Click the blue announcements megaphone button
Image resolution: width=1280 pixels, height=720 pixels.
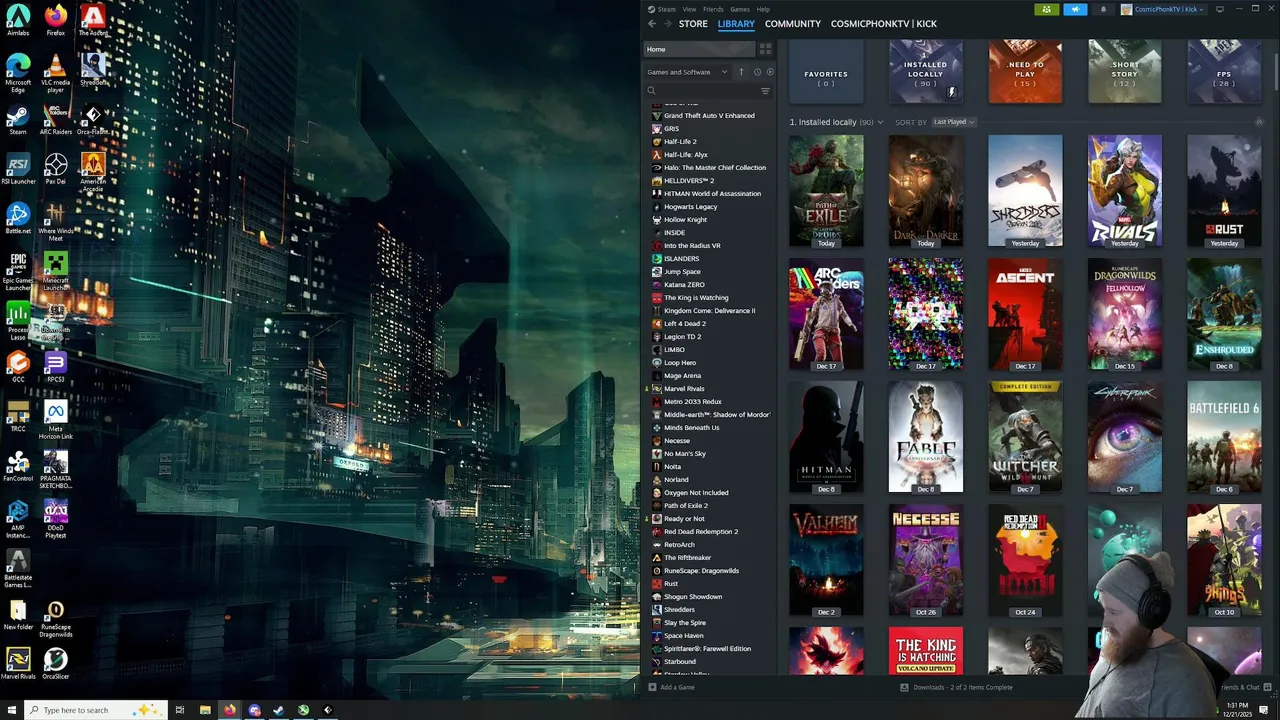(1075, 9)
